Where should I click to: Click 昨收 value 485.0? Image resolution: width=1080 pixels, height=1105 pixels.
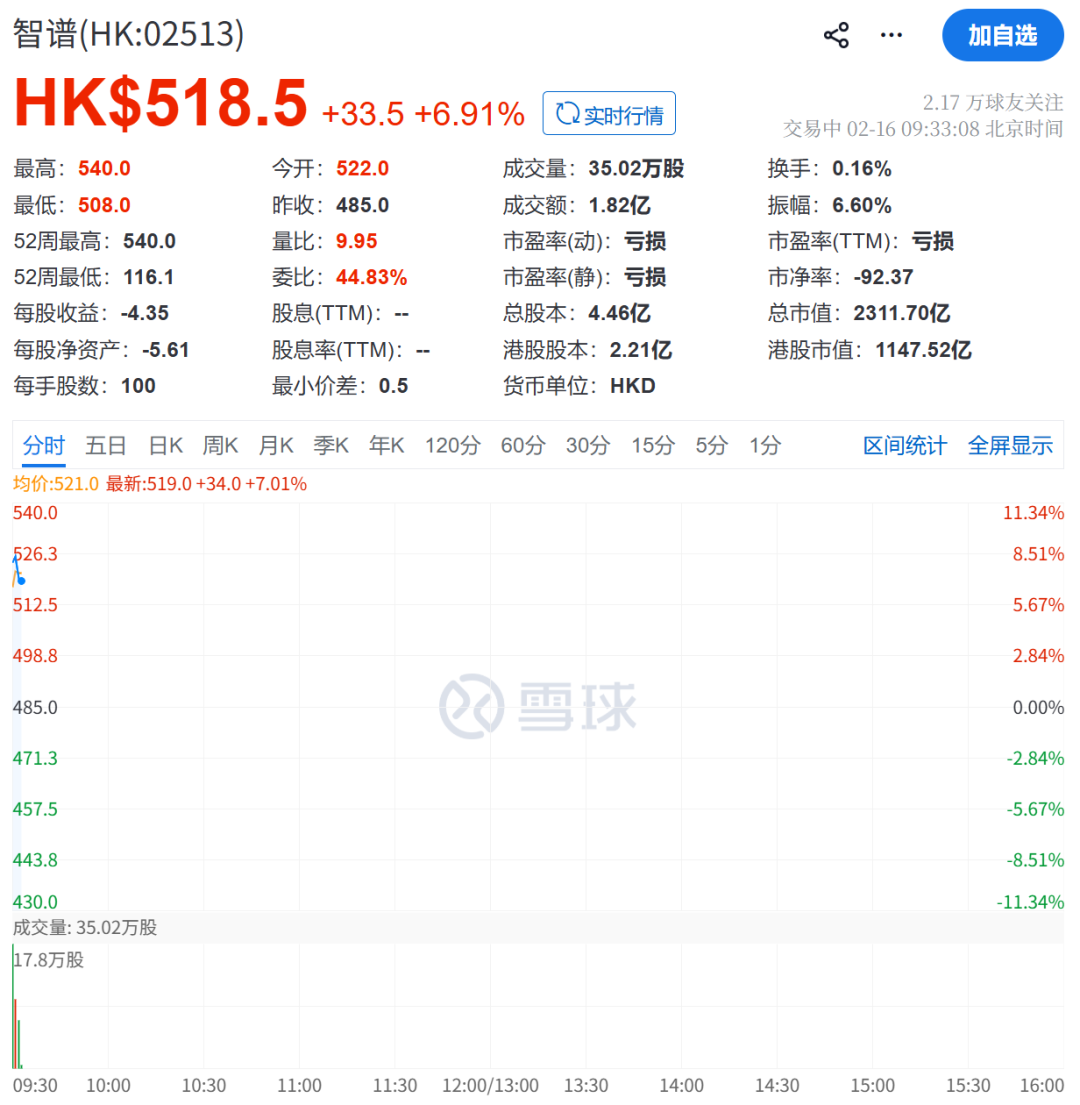click(362, 206)
